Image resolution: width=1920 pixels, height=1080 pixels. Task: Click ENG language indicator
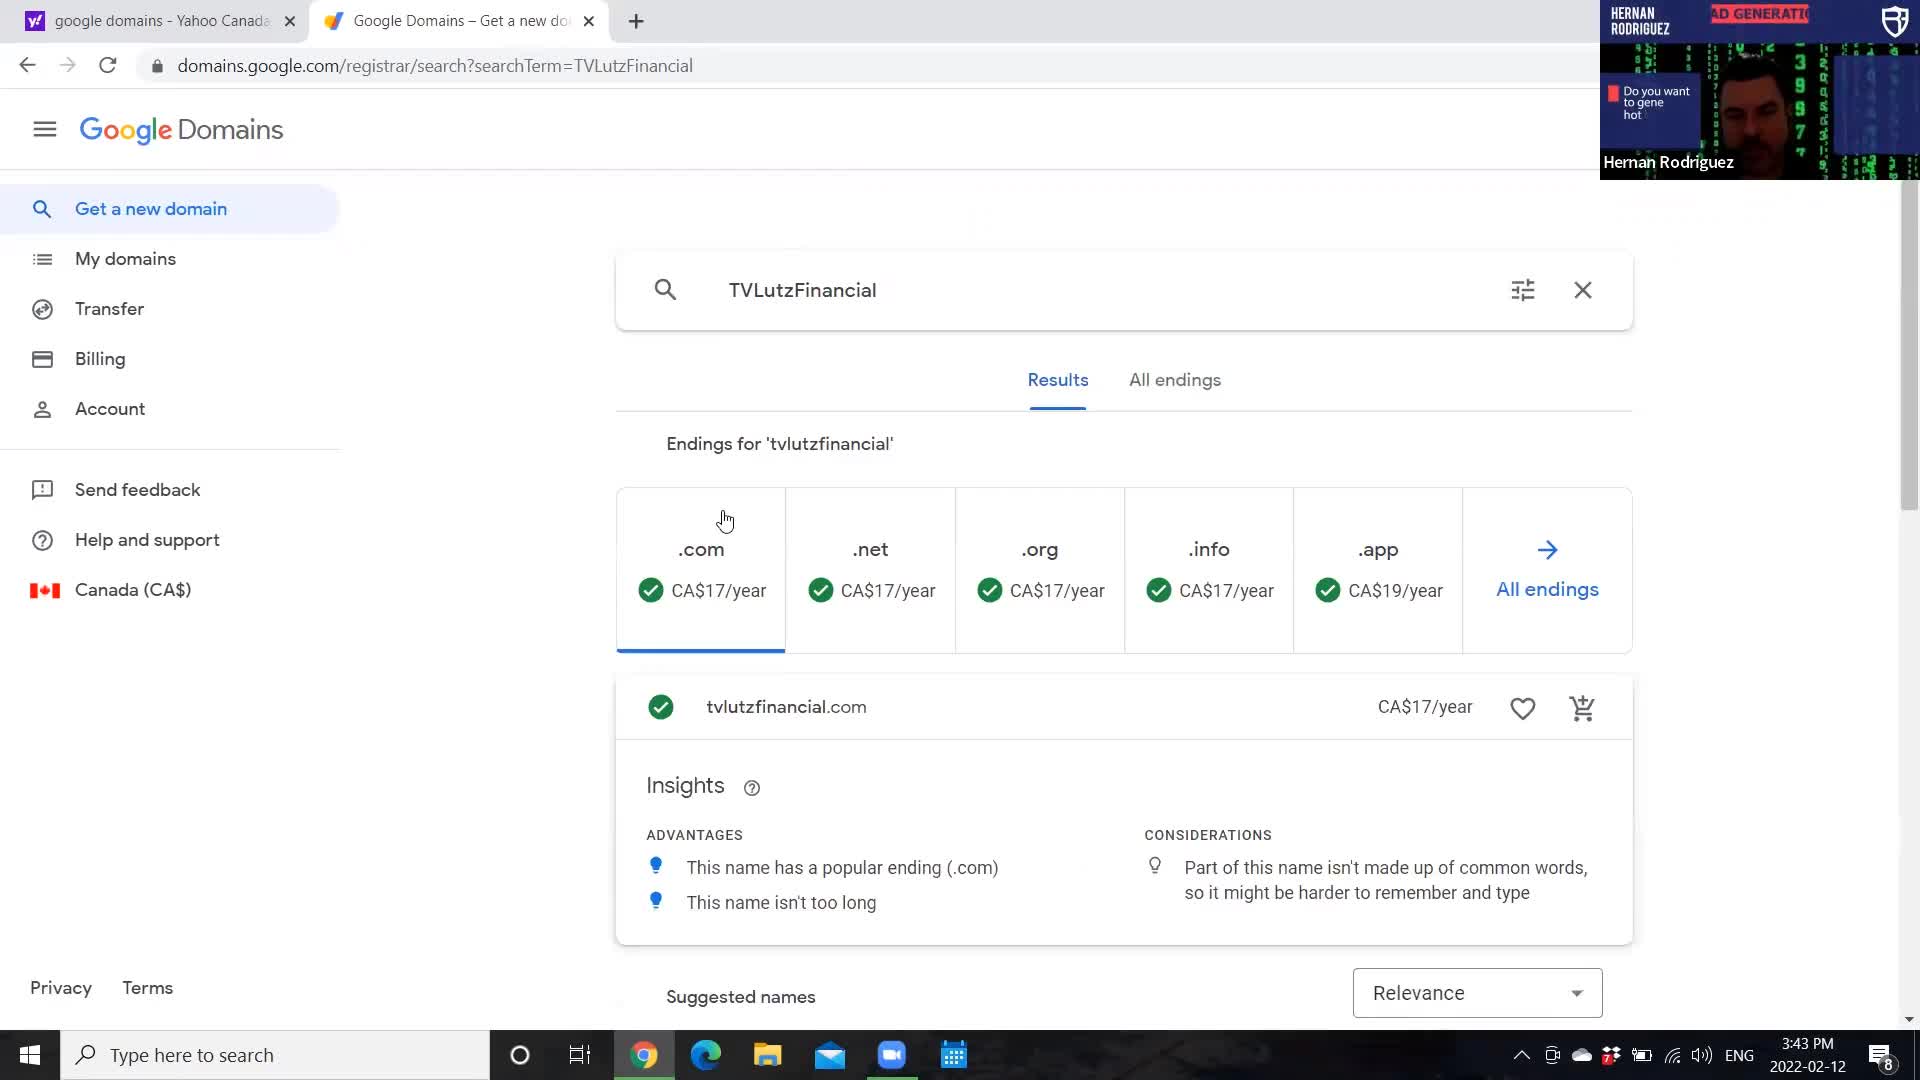click(1739, 1055)
